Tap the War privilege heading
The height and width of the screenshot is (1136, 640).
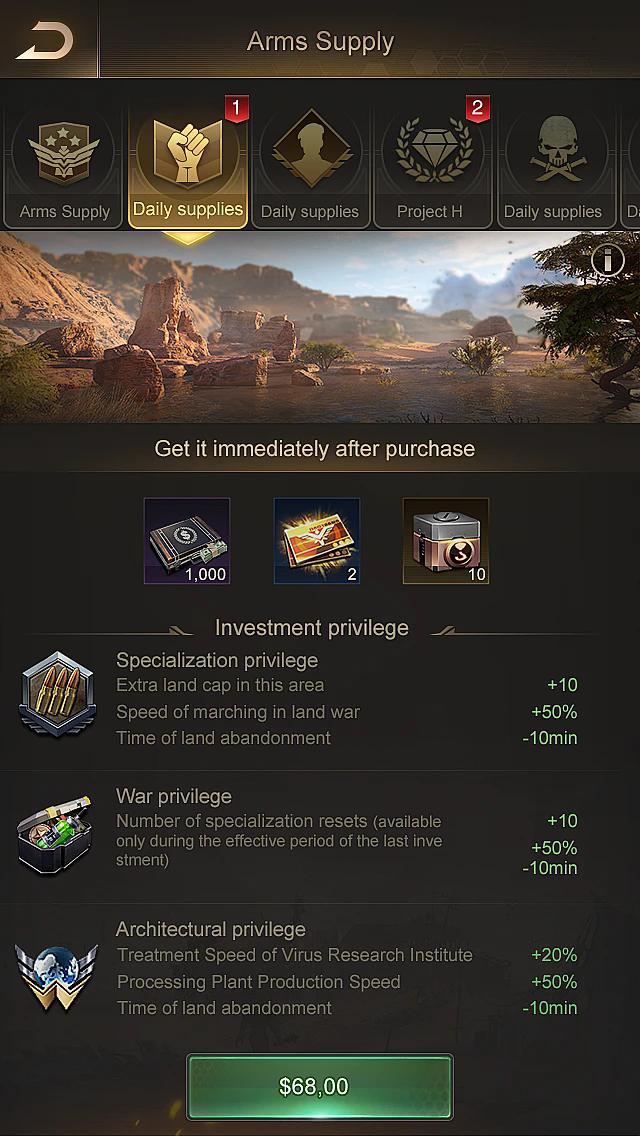[174, 796]
